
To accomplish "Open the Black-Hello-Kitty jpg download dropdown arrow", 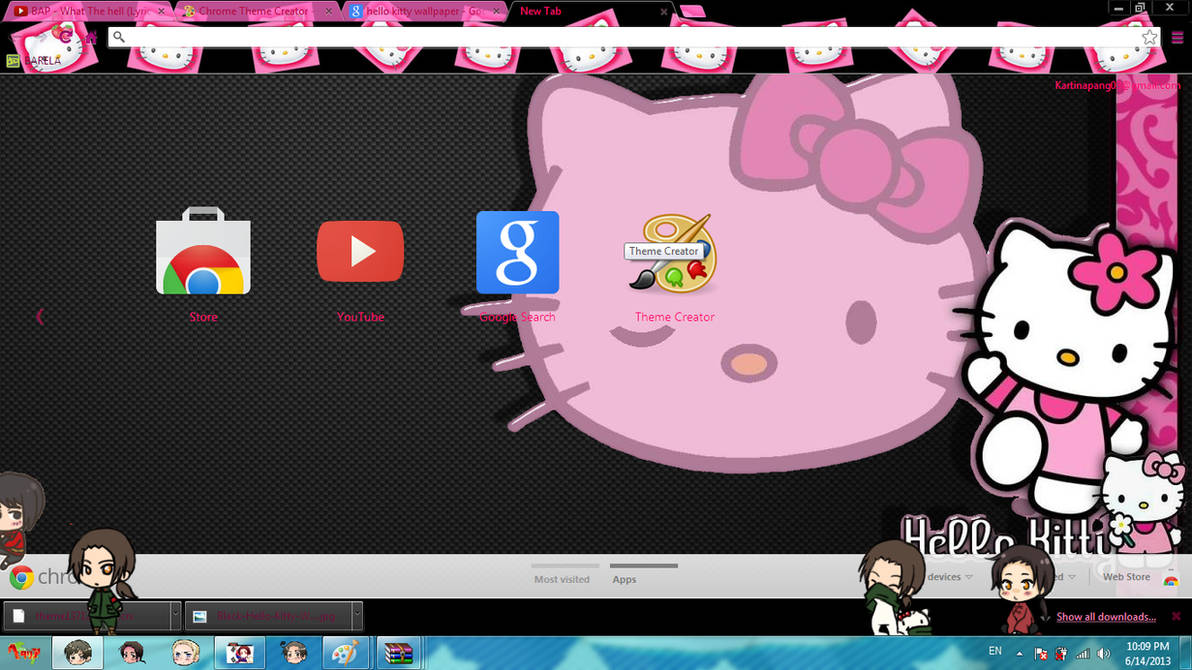I will point(357,615).
